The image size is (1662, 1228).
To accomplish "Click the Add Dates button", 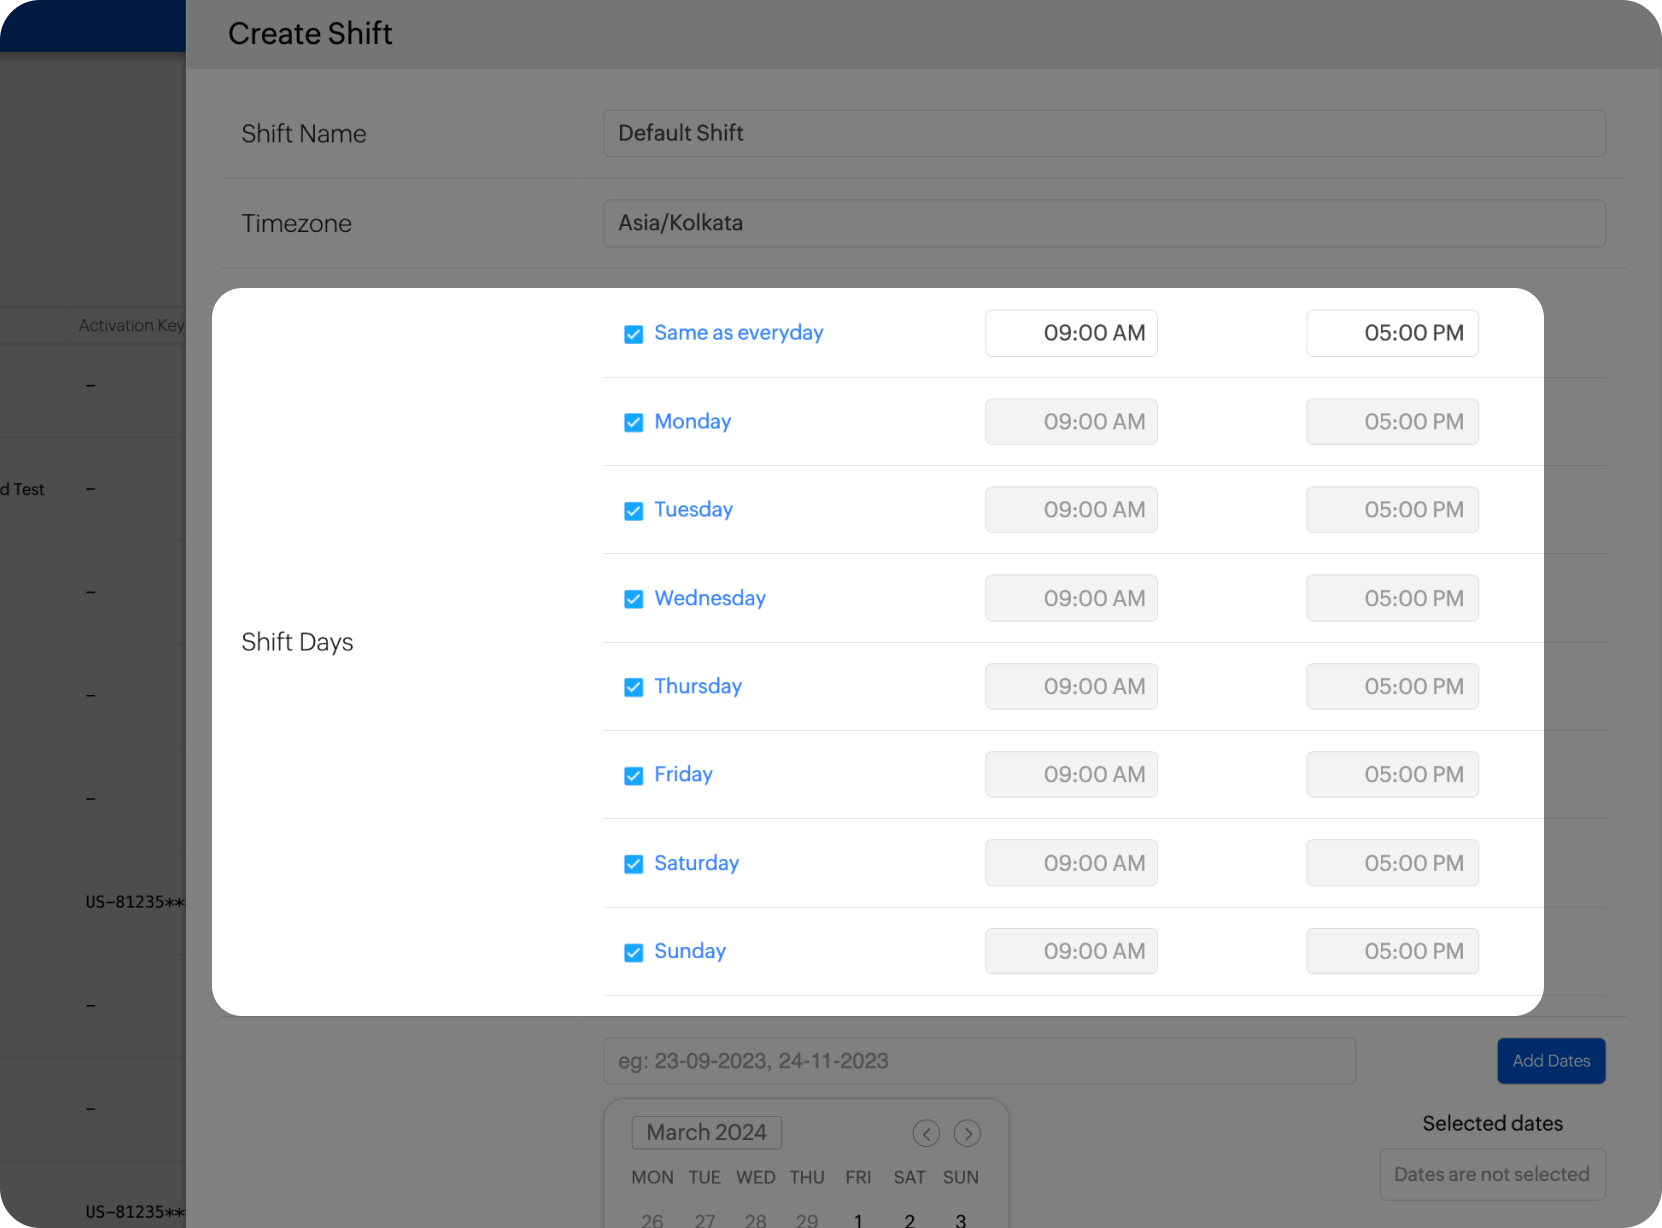I will pyautogui.click(x=1551, y=1061).
